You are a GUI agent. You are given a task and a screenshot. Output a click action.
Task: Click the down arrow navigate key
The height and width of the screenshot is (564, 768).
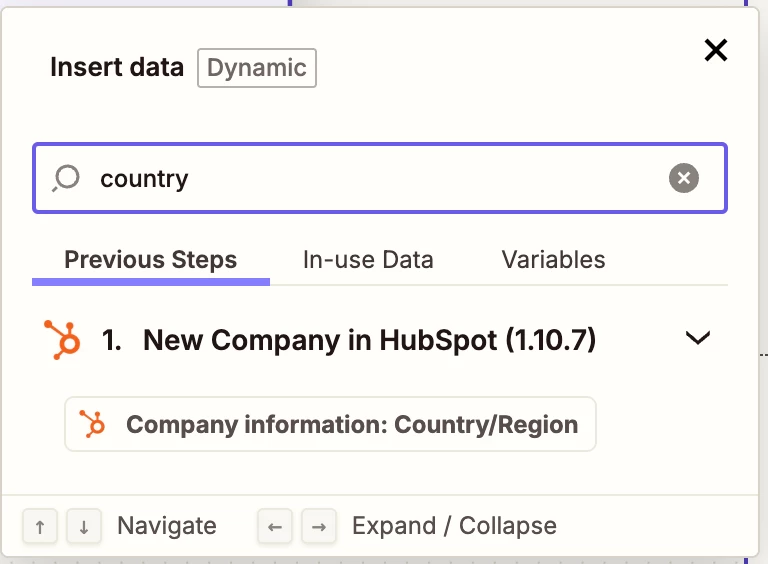[x=84, y=526]
